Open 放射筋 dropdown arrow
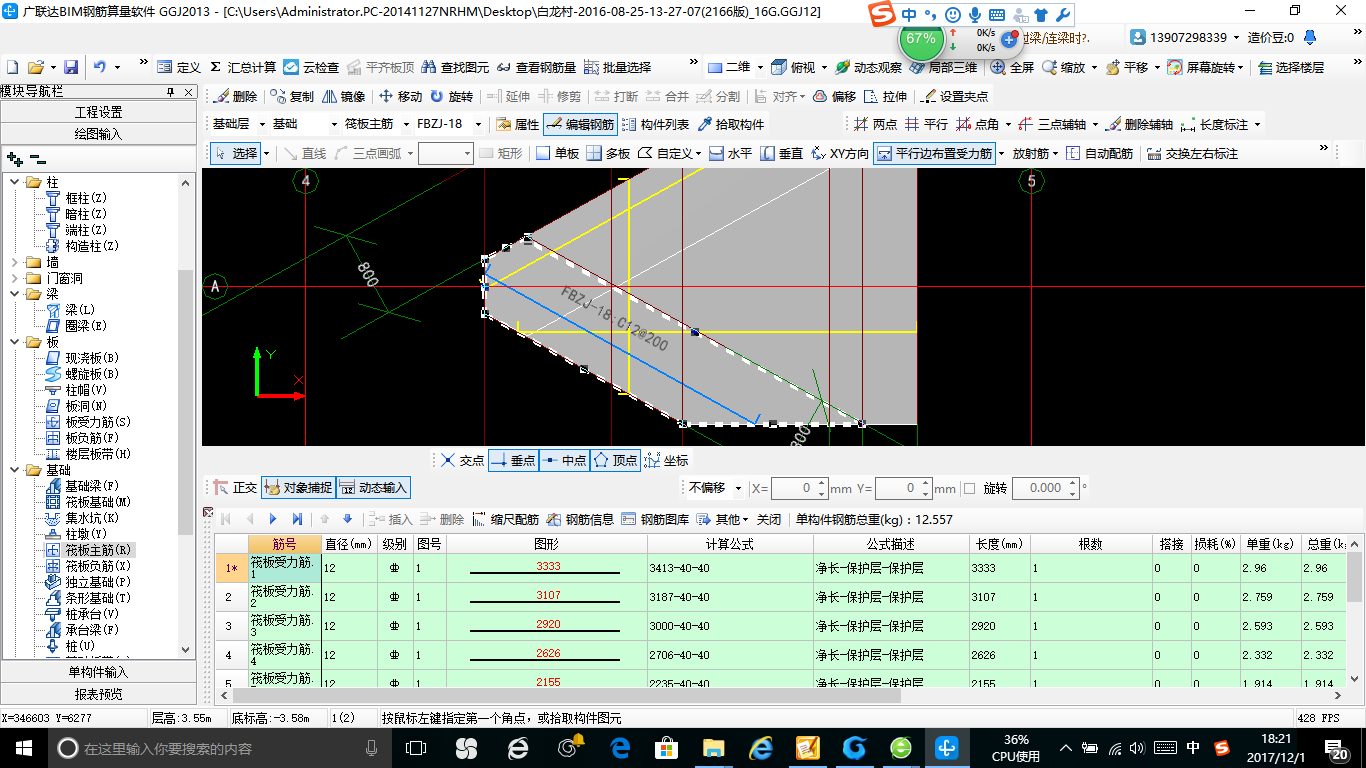This screenshot has width=1366, height=768. click(x=1055, y=154)
